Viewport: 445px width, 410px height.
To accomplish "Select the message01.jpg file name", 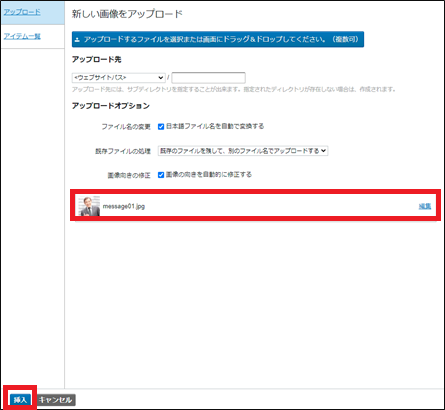I will (124, 206).
